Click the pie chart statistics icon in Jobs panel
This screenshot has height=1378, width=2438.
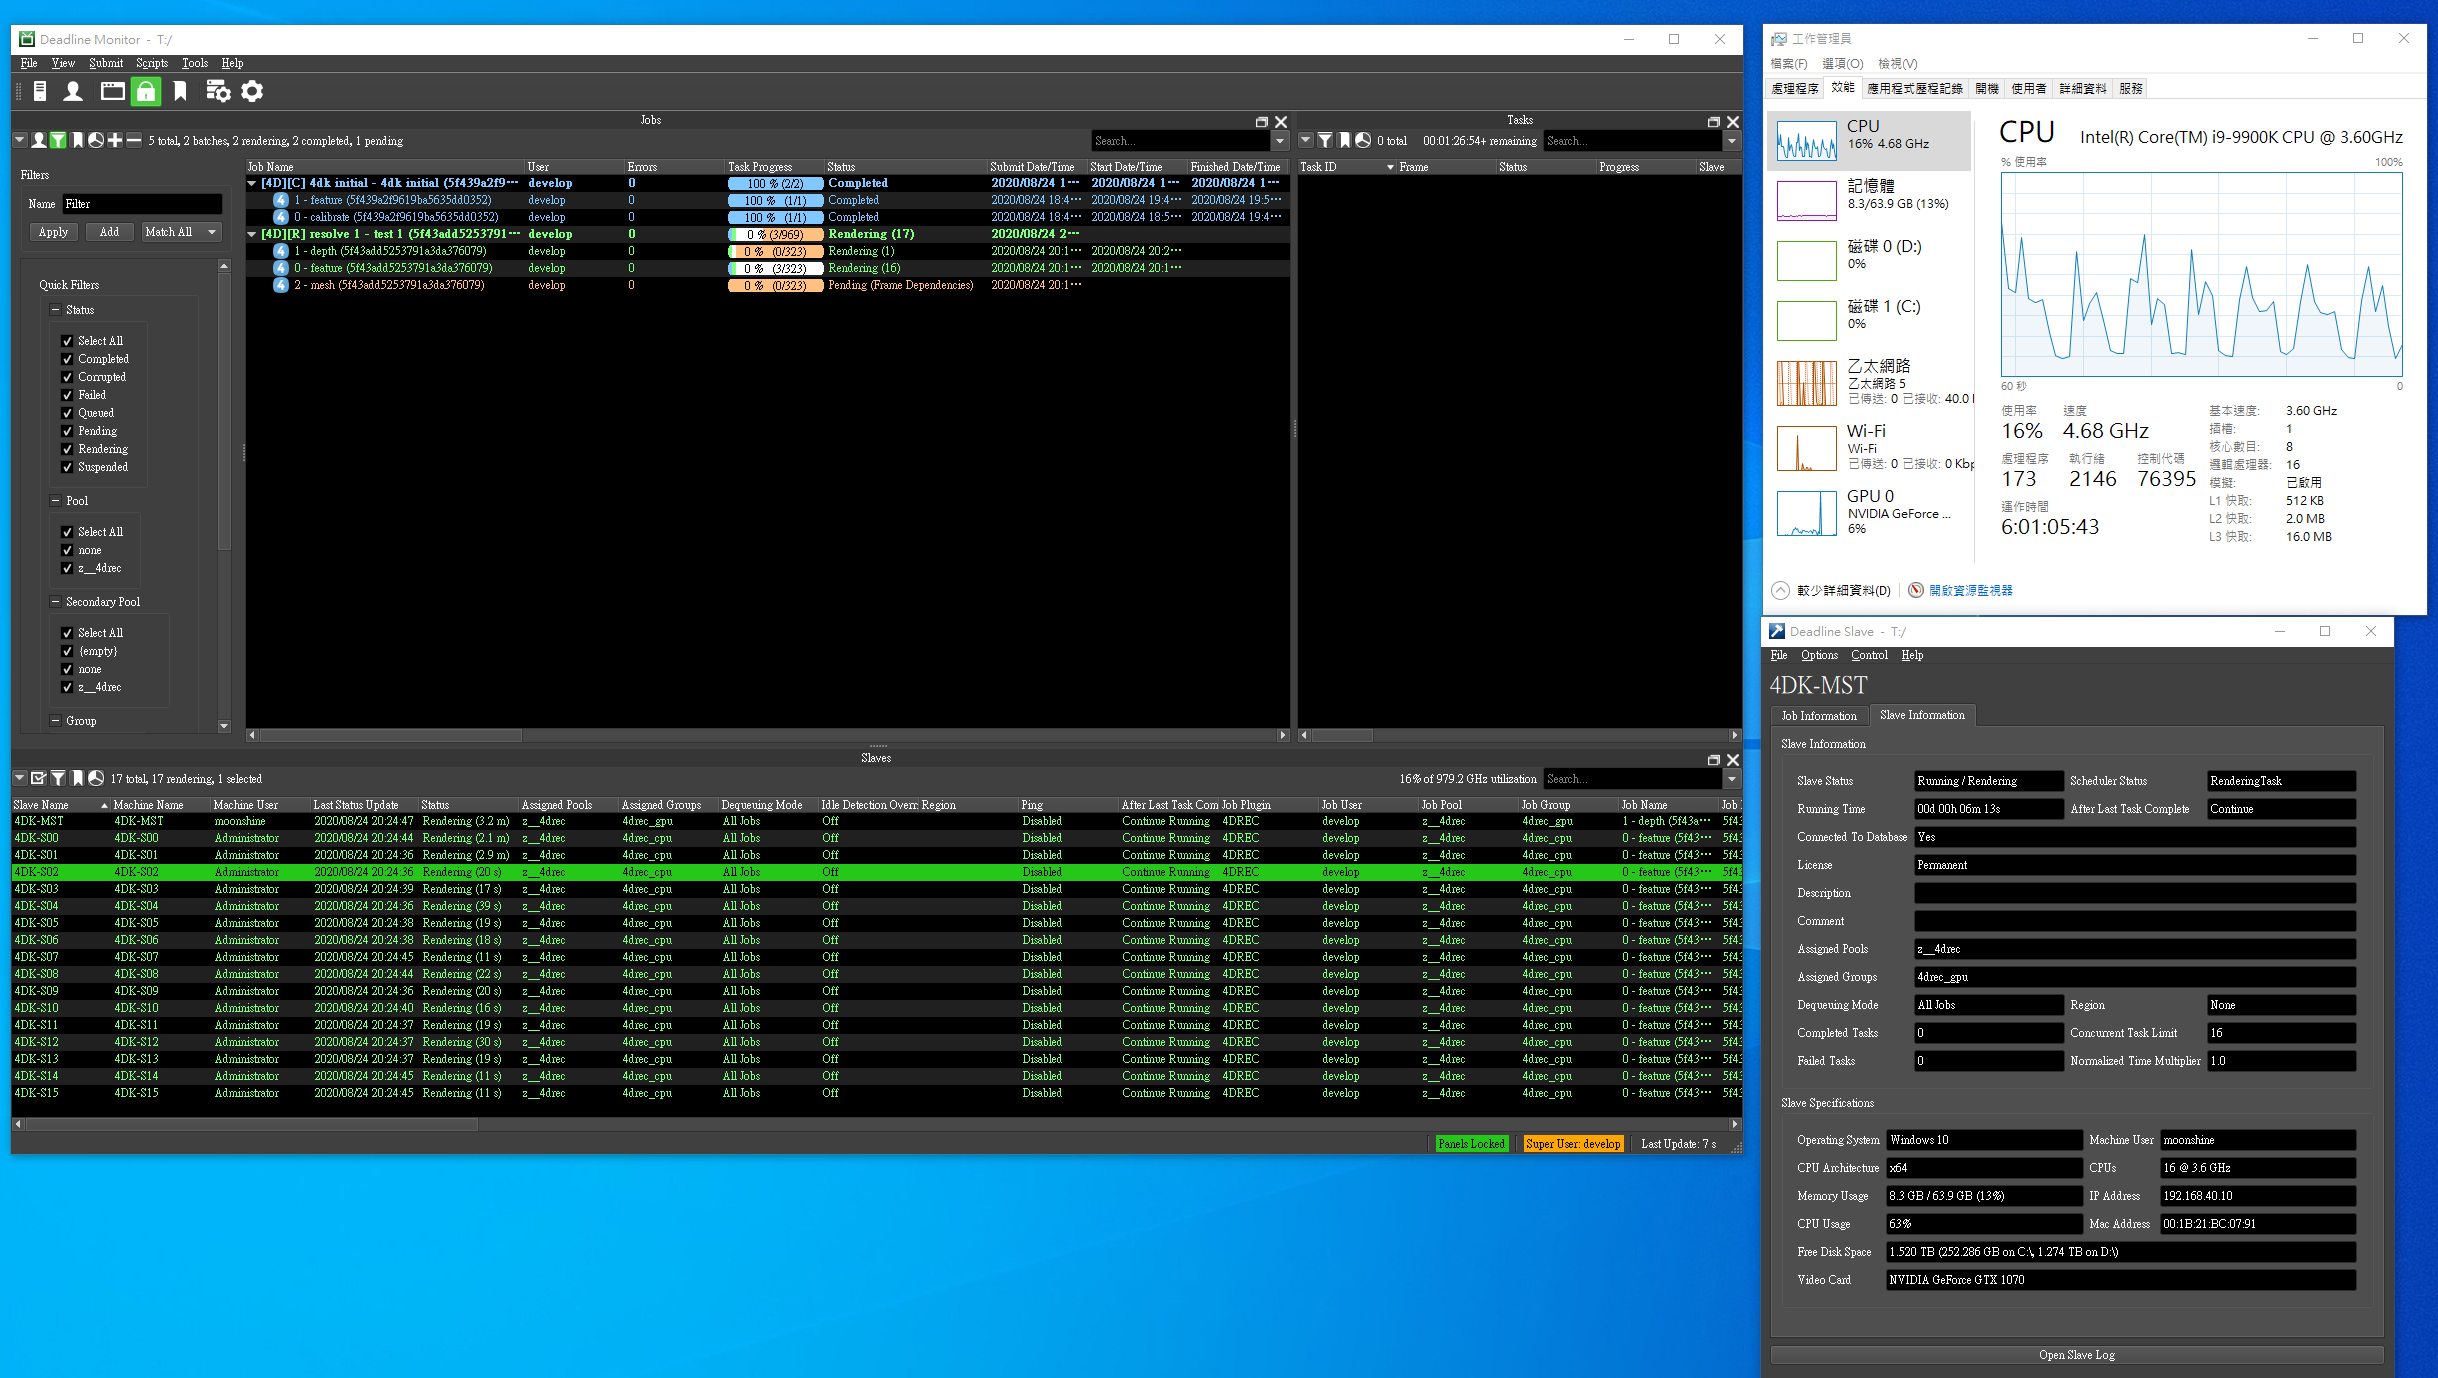coord(95,140)
